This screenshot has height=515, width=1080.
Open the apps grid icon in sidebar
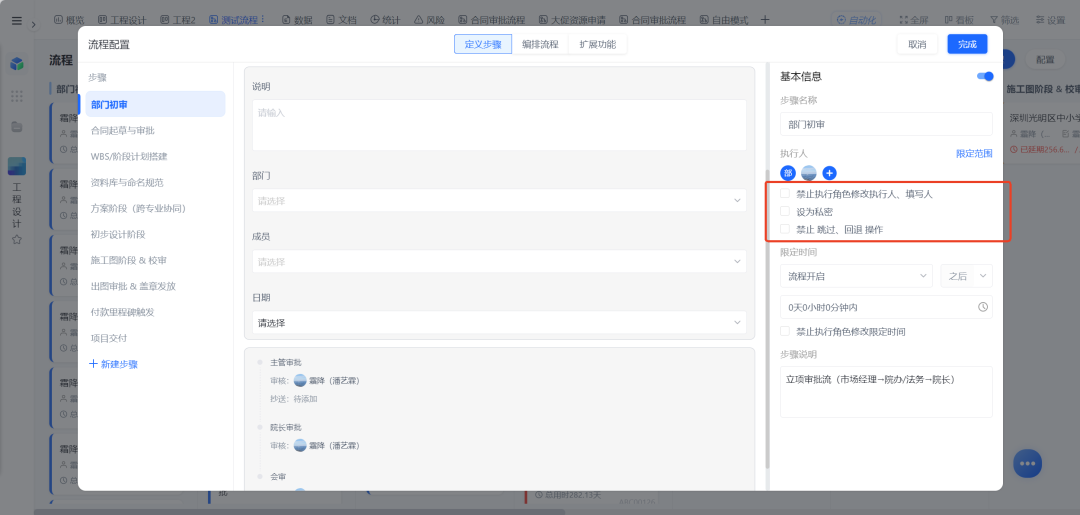17,96
